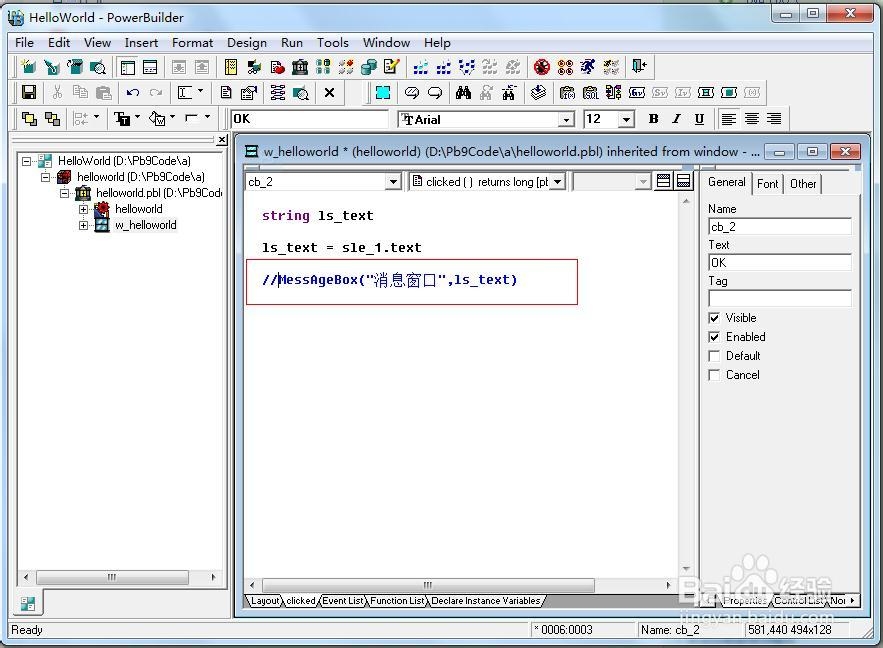Image resolution: width=883 pixels, height=648 pixels.
Task: Open the clicked event dropdown
Action: tap(558, 181)
